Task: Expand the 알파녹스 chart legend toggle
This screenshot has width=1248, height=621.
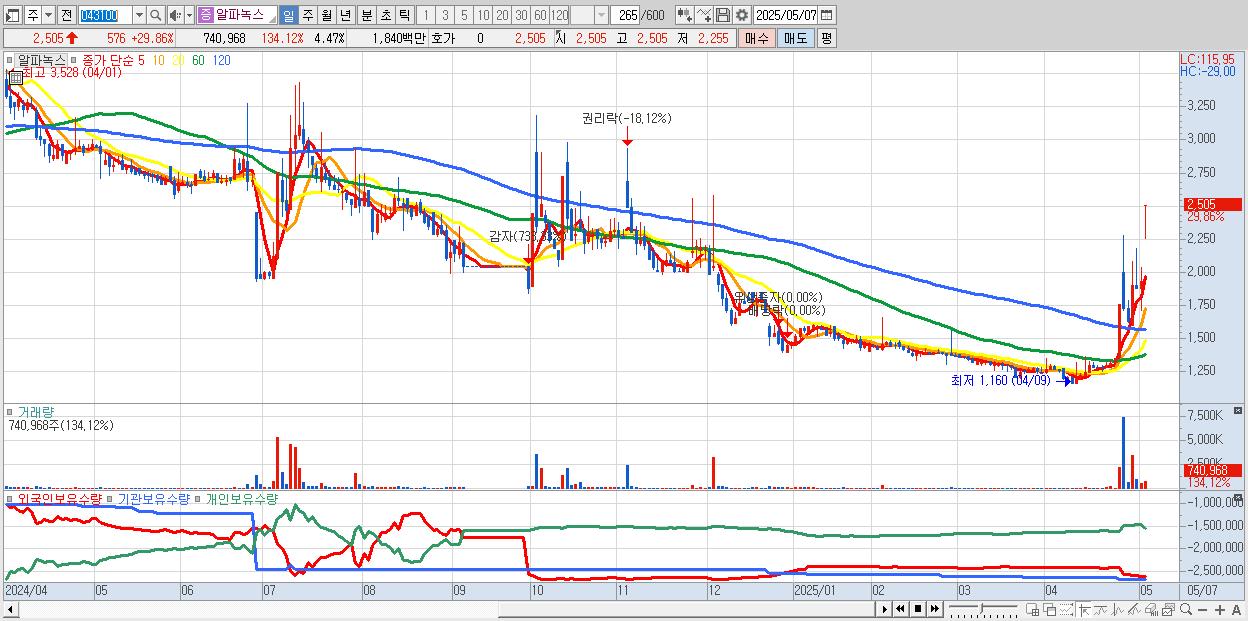Action: tap(12, 60)
